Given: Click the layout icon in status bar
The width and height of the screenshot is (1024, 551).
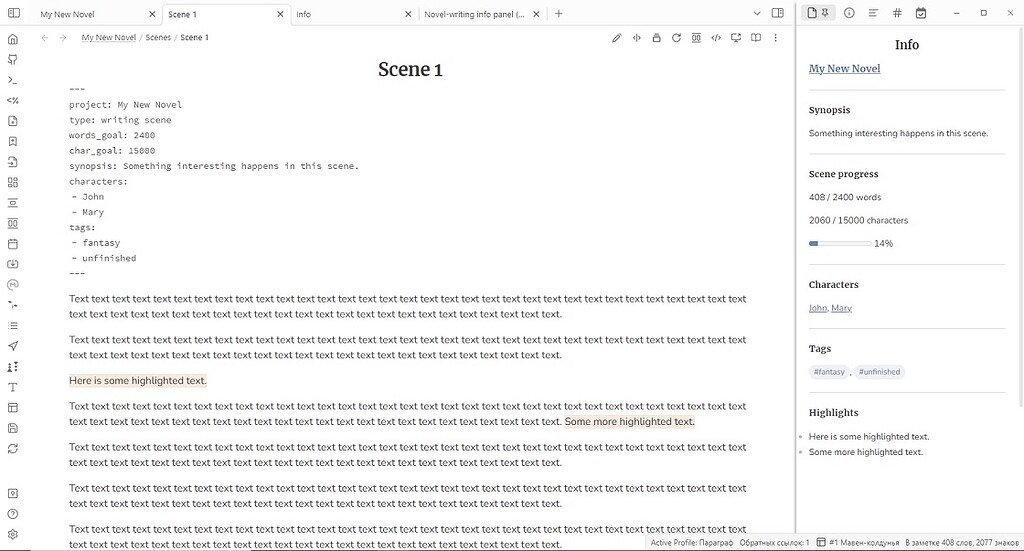Looking at the screenshot, I should tap(821, 543).
